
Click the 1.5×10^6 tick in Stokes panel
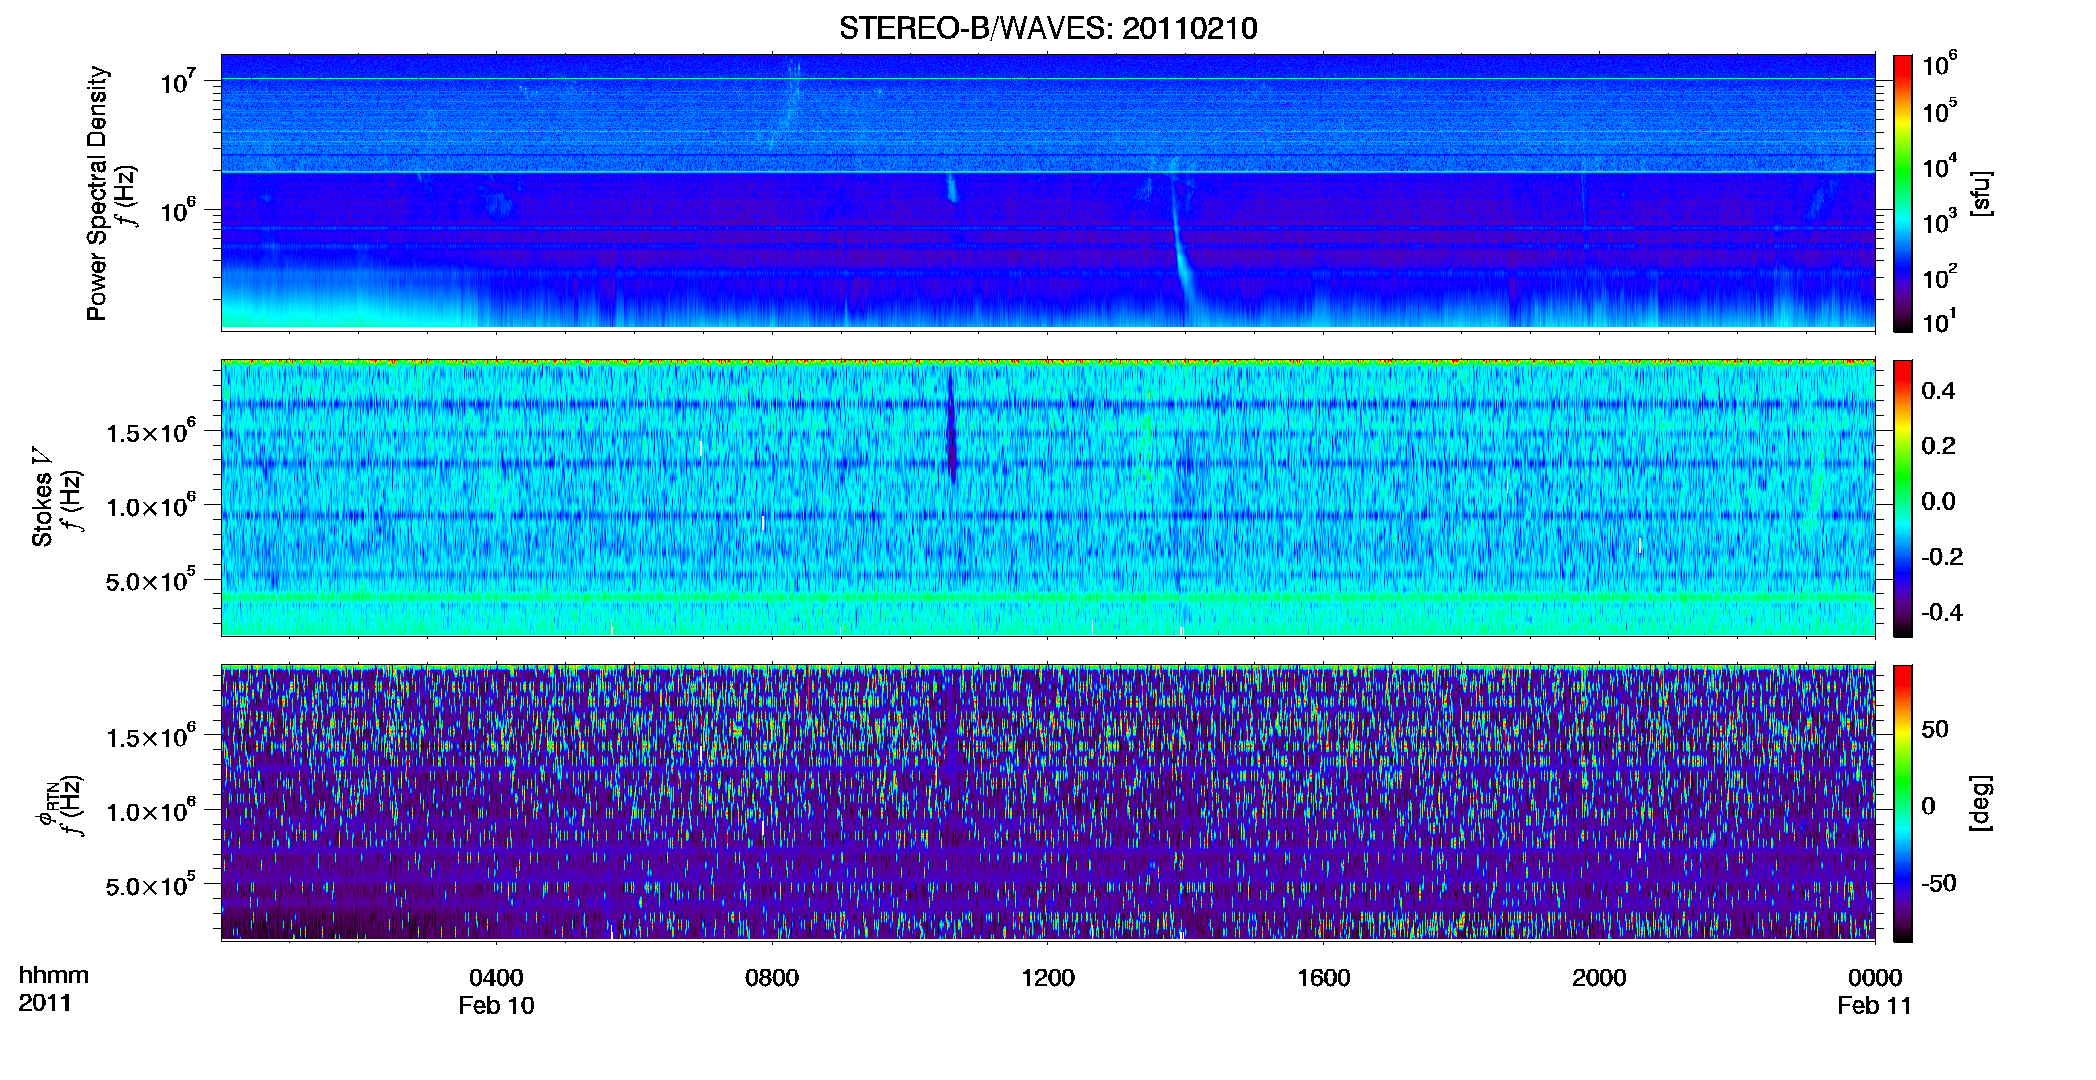(150, 431)
